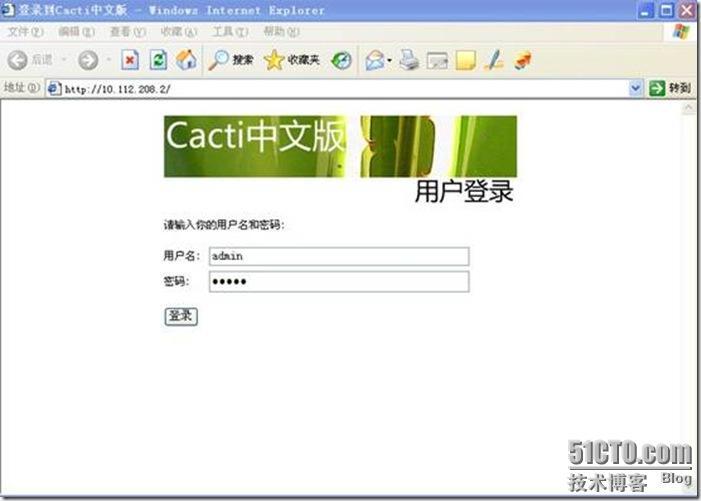Click the window-shaped toolbar icon after the printer
The width and height of the screenshot is (701, 501).
coord(437,61)
